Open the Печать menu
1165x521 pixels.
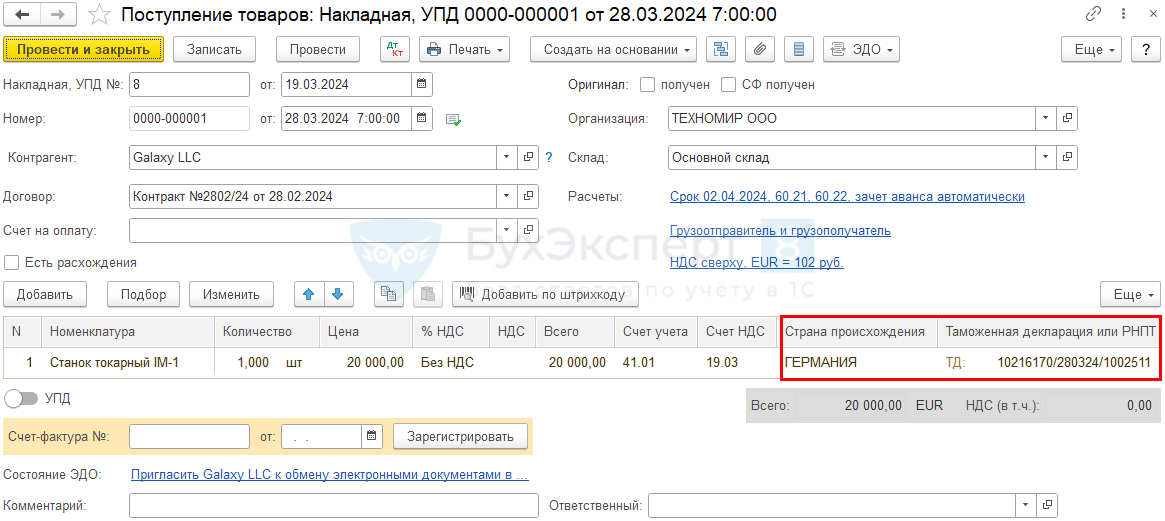(465, 49)
